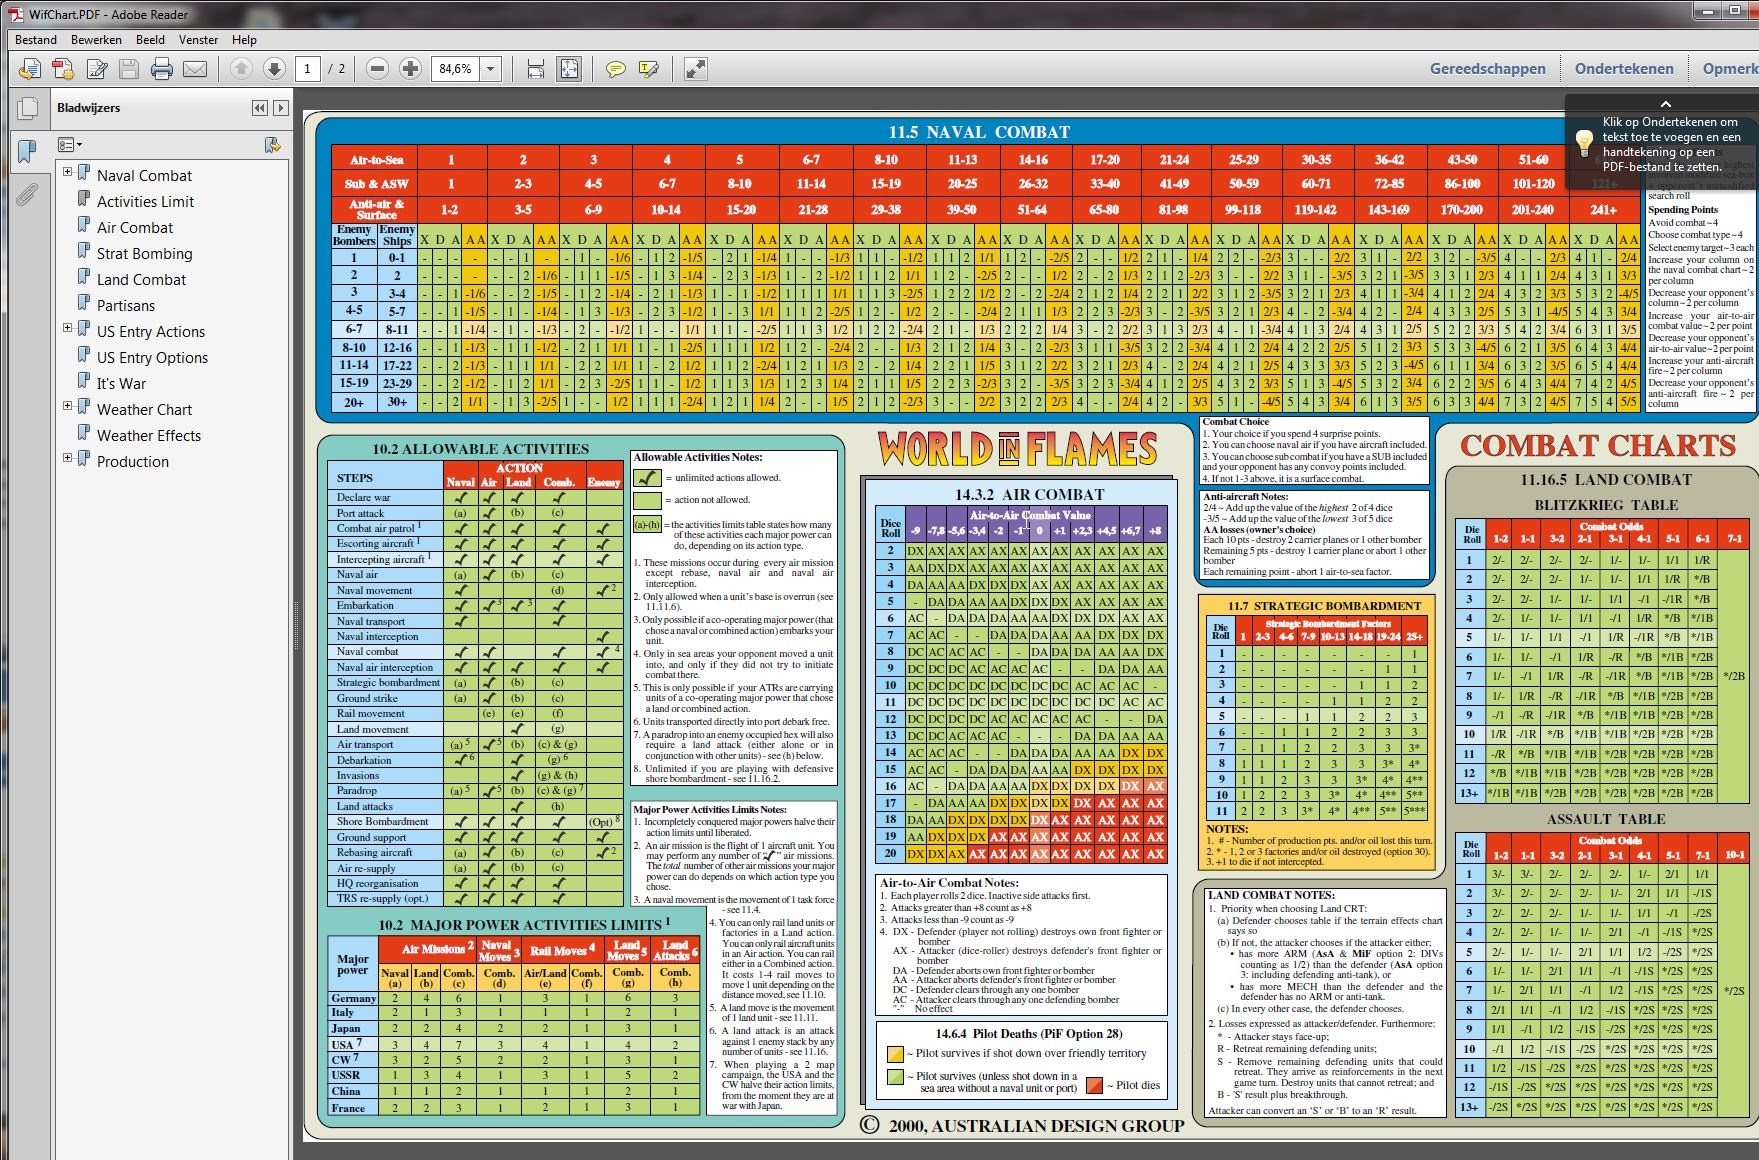Expand the US Entry Actions bookmark

[x=67, y=328]
